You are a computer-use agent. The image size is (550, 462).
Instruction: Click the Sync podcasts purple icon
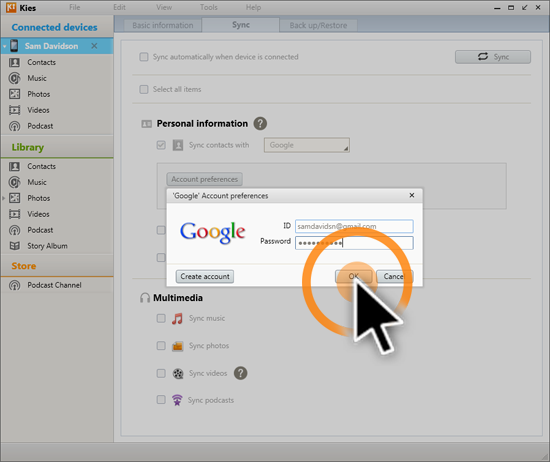(177, 400)
